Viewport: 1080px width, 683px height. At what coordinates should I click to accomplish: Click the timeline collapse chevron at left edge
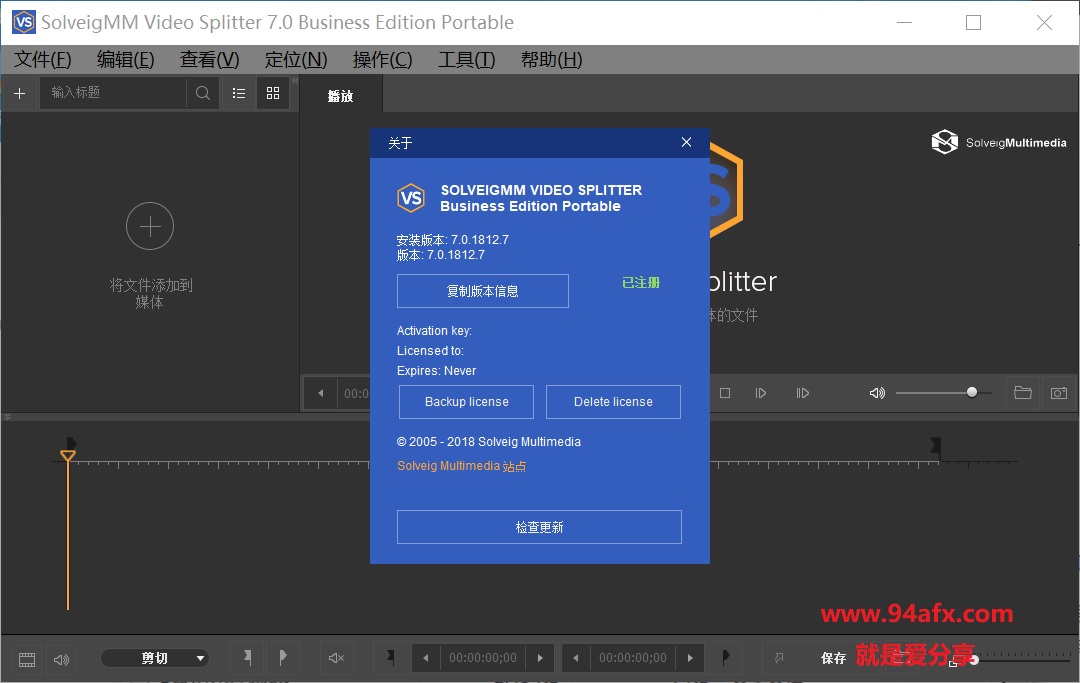pyautogui.click(x=8, y=417)
